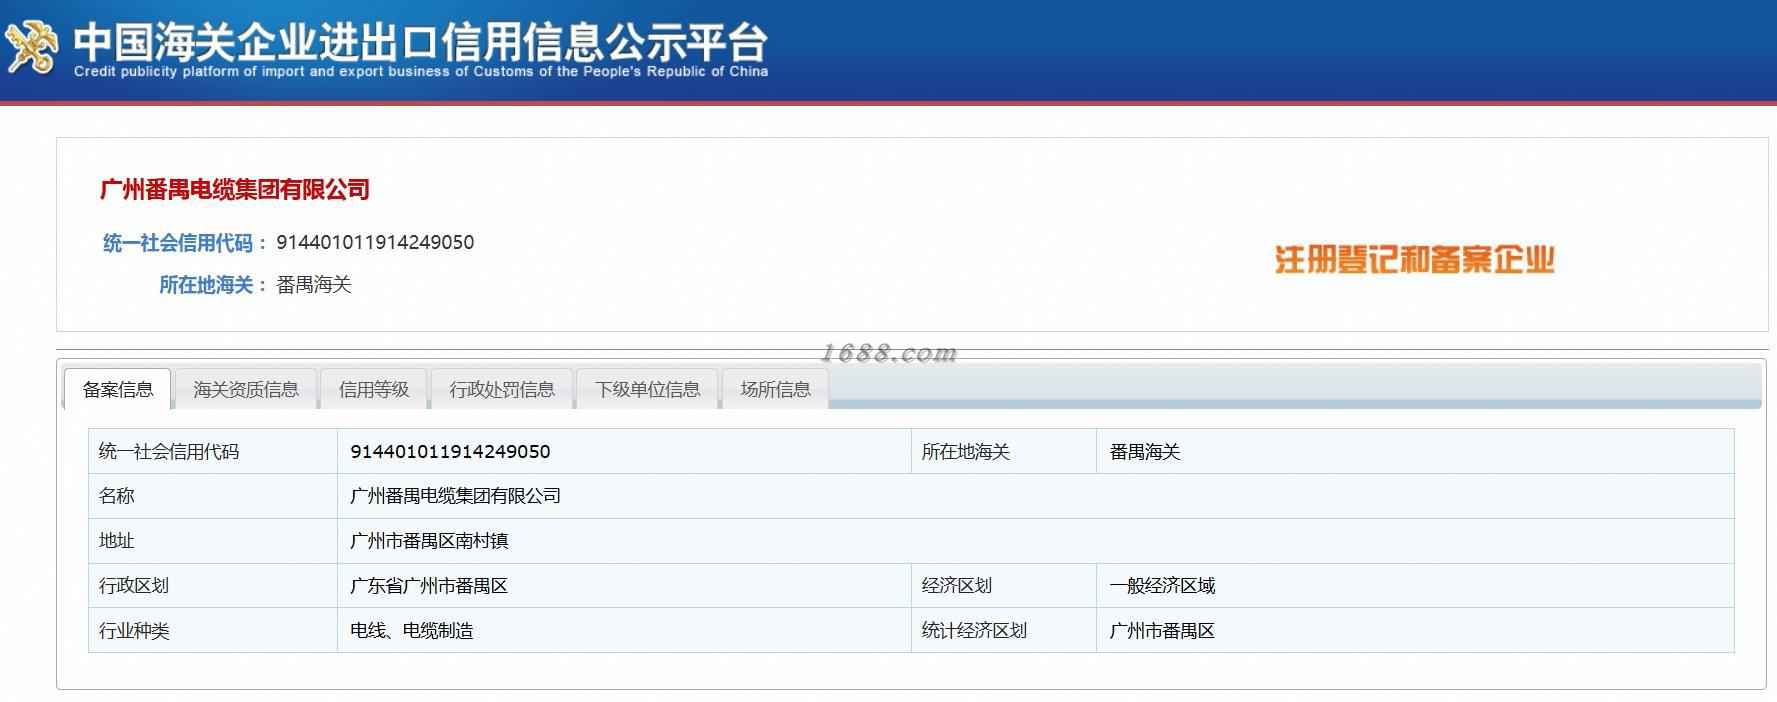Click the 所在地海关 table cell label
This screenshot has width=1777, height=702.
[x=966, y=452]
